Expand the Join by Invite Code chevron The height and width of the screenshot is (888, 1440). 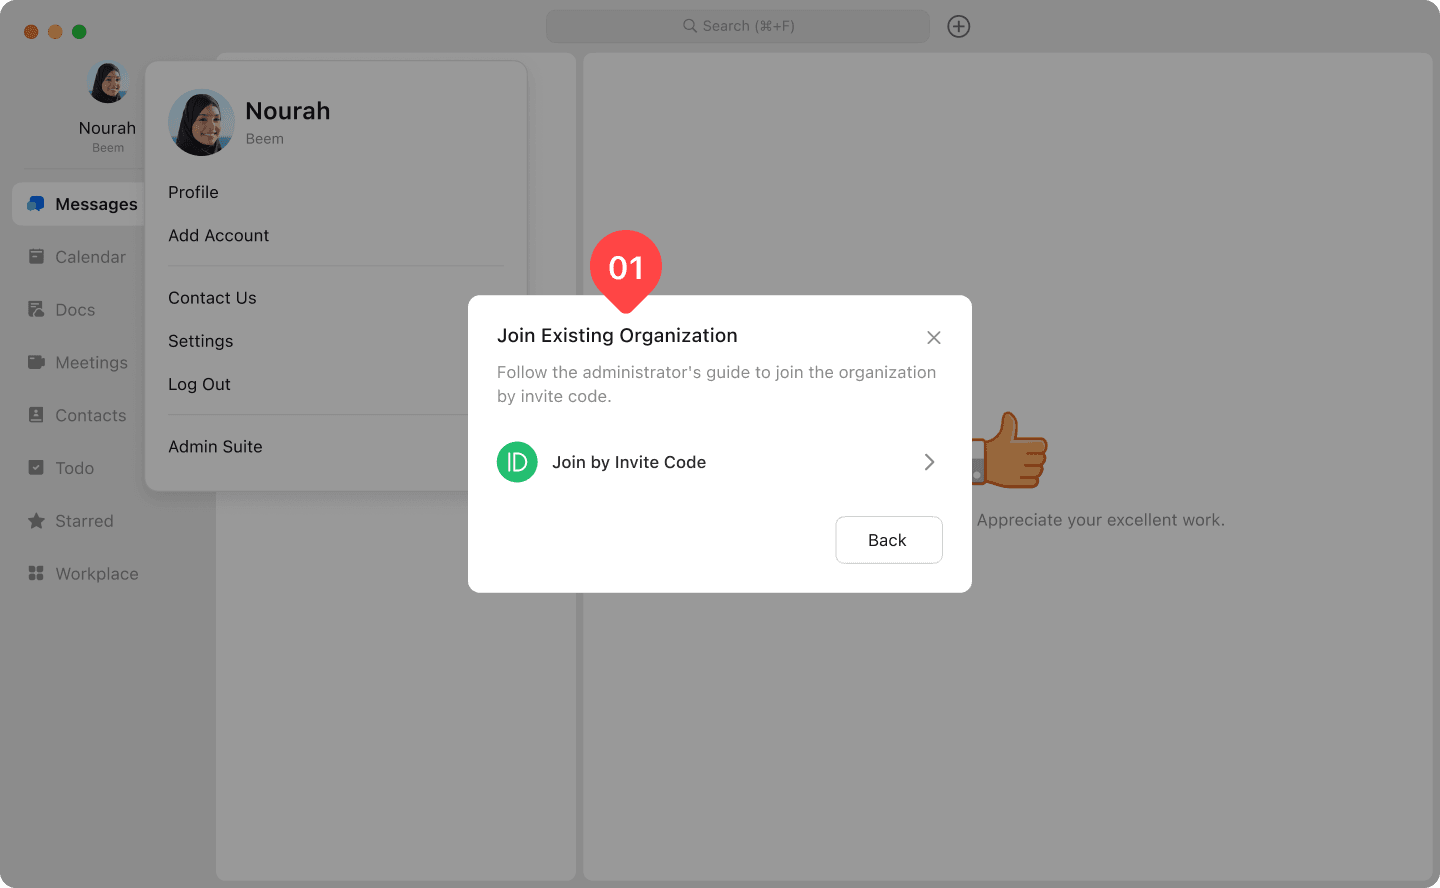coord(929,462)
